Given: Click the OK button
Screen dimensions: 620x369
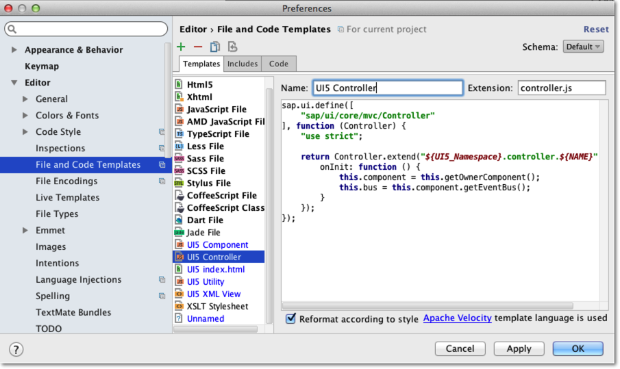Looking at the screenshot, I should [x=578, y=348].
